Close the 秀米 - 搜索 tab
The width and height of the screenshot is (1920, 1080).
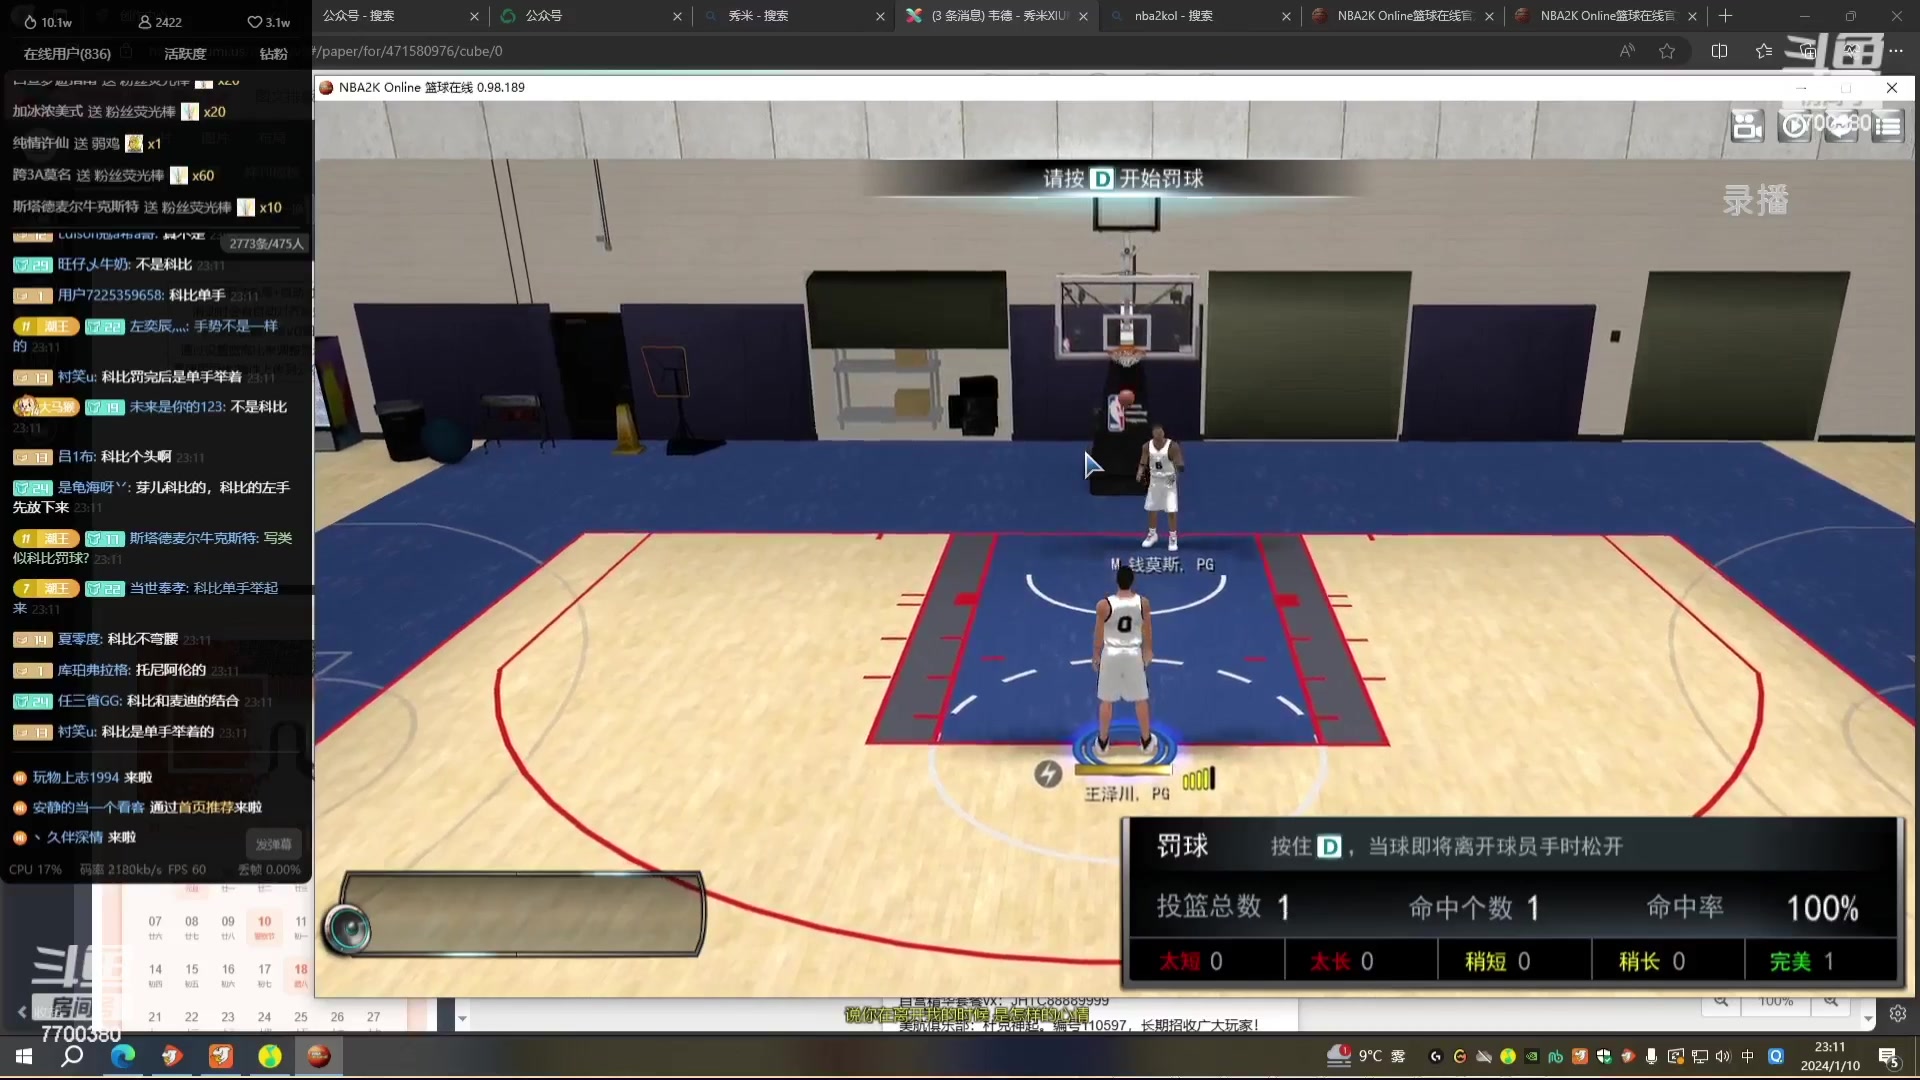tap(880, 16)
